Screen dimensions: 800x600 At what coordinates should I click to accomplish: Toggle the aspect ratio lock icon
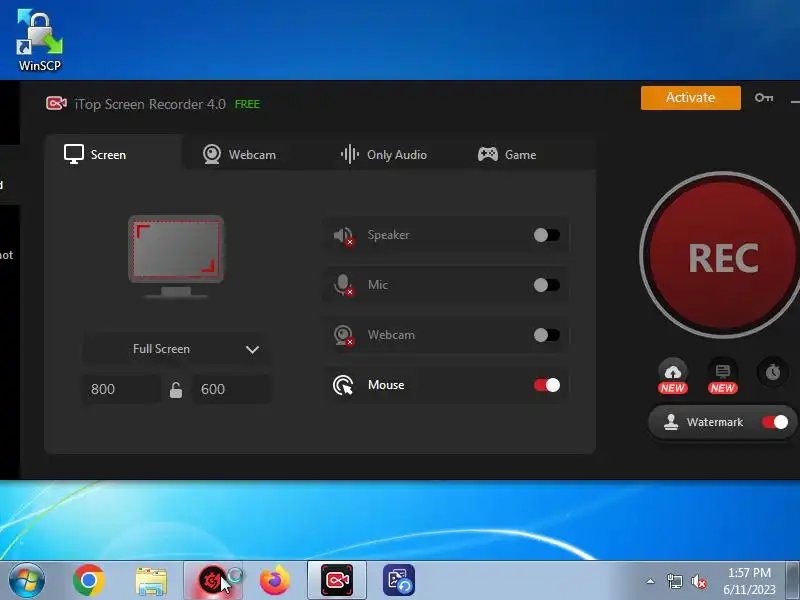tap(176, 390)
